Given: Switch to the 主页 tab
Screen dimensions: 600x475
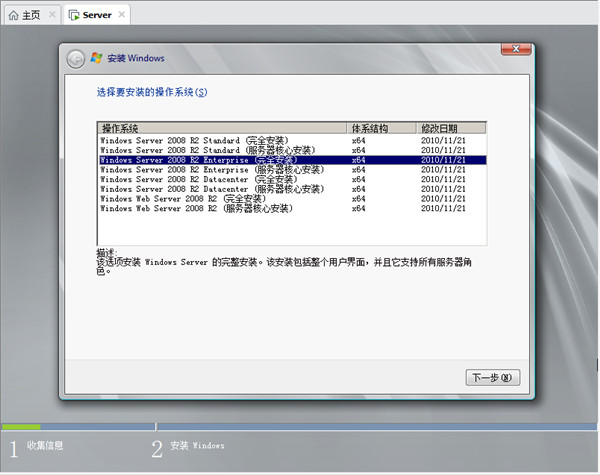Looking at the screenshot, I should pos(32,15).
